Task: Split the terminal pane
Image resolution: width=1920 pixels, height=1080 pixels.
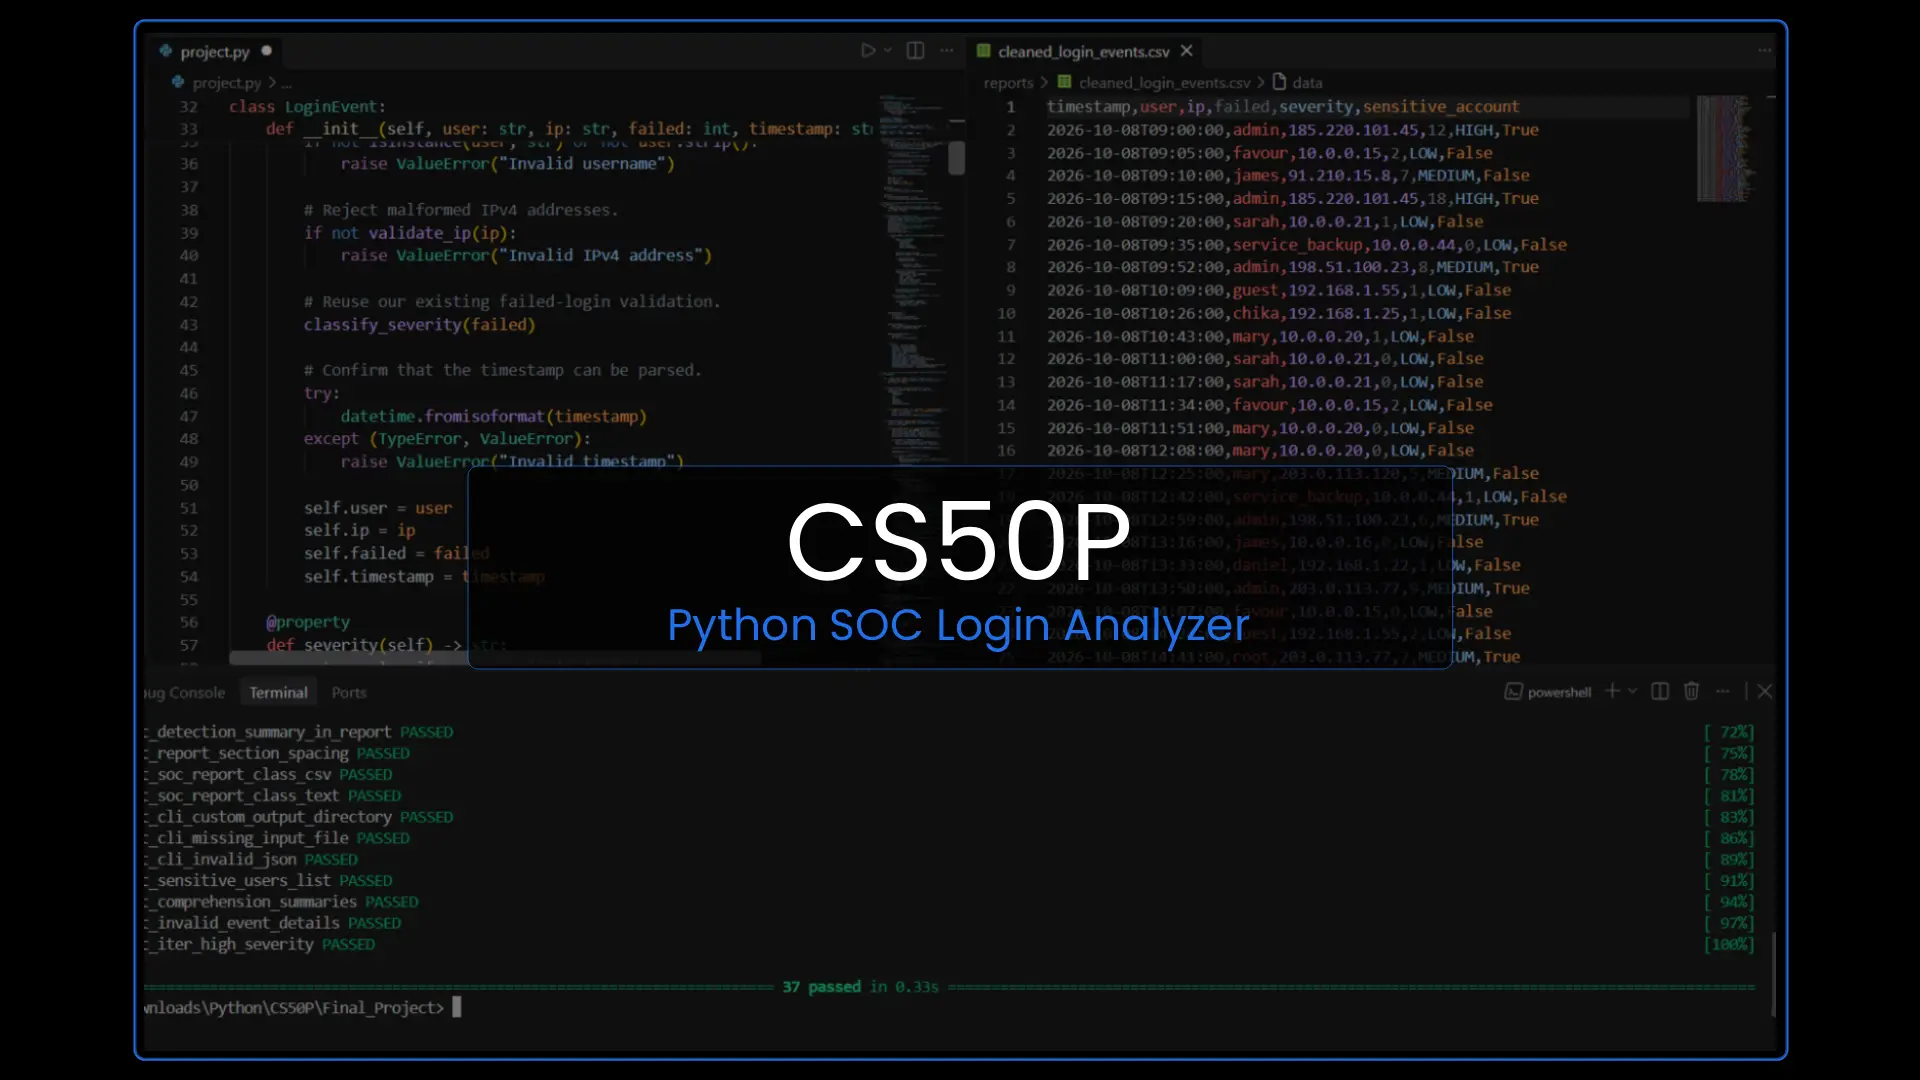Action: [1660, 691]
